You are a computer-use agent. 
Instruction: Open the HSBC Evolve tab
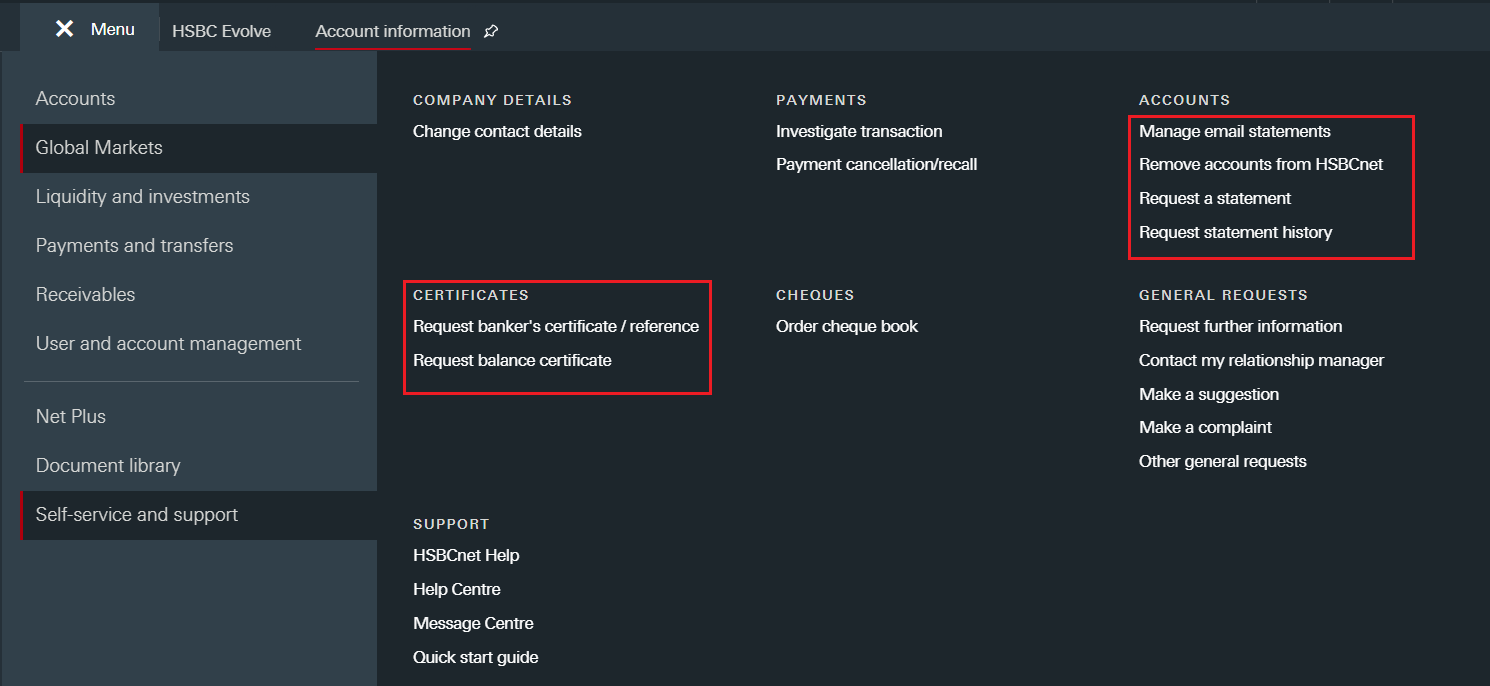pos(221,31)
